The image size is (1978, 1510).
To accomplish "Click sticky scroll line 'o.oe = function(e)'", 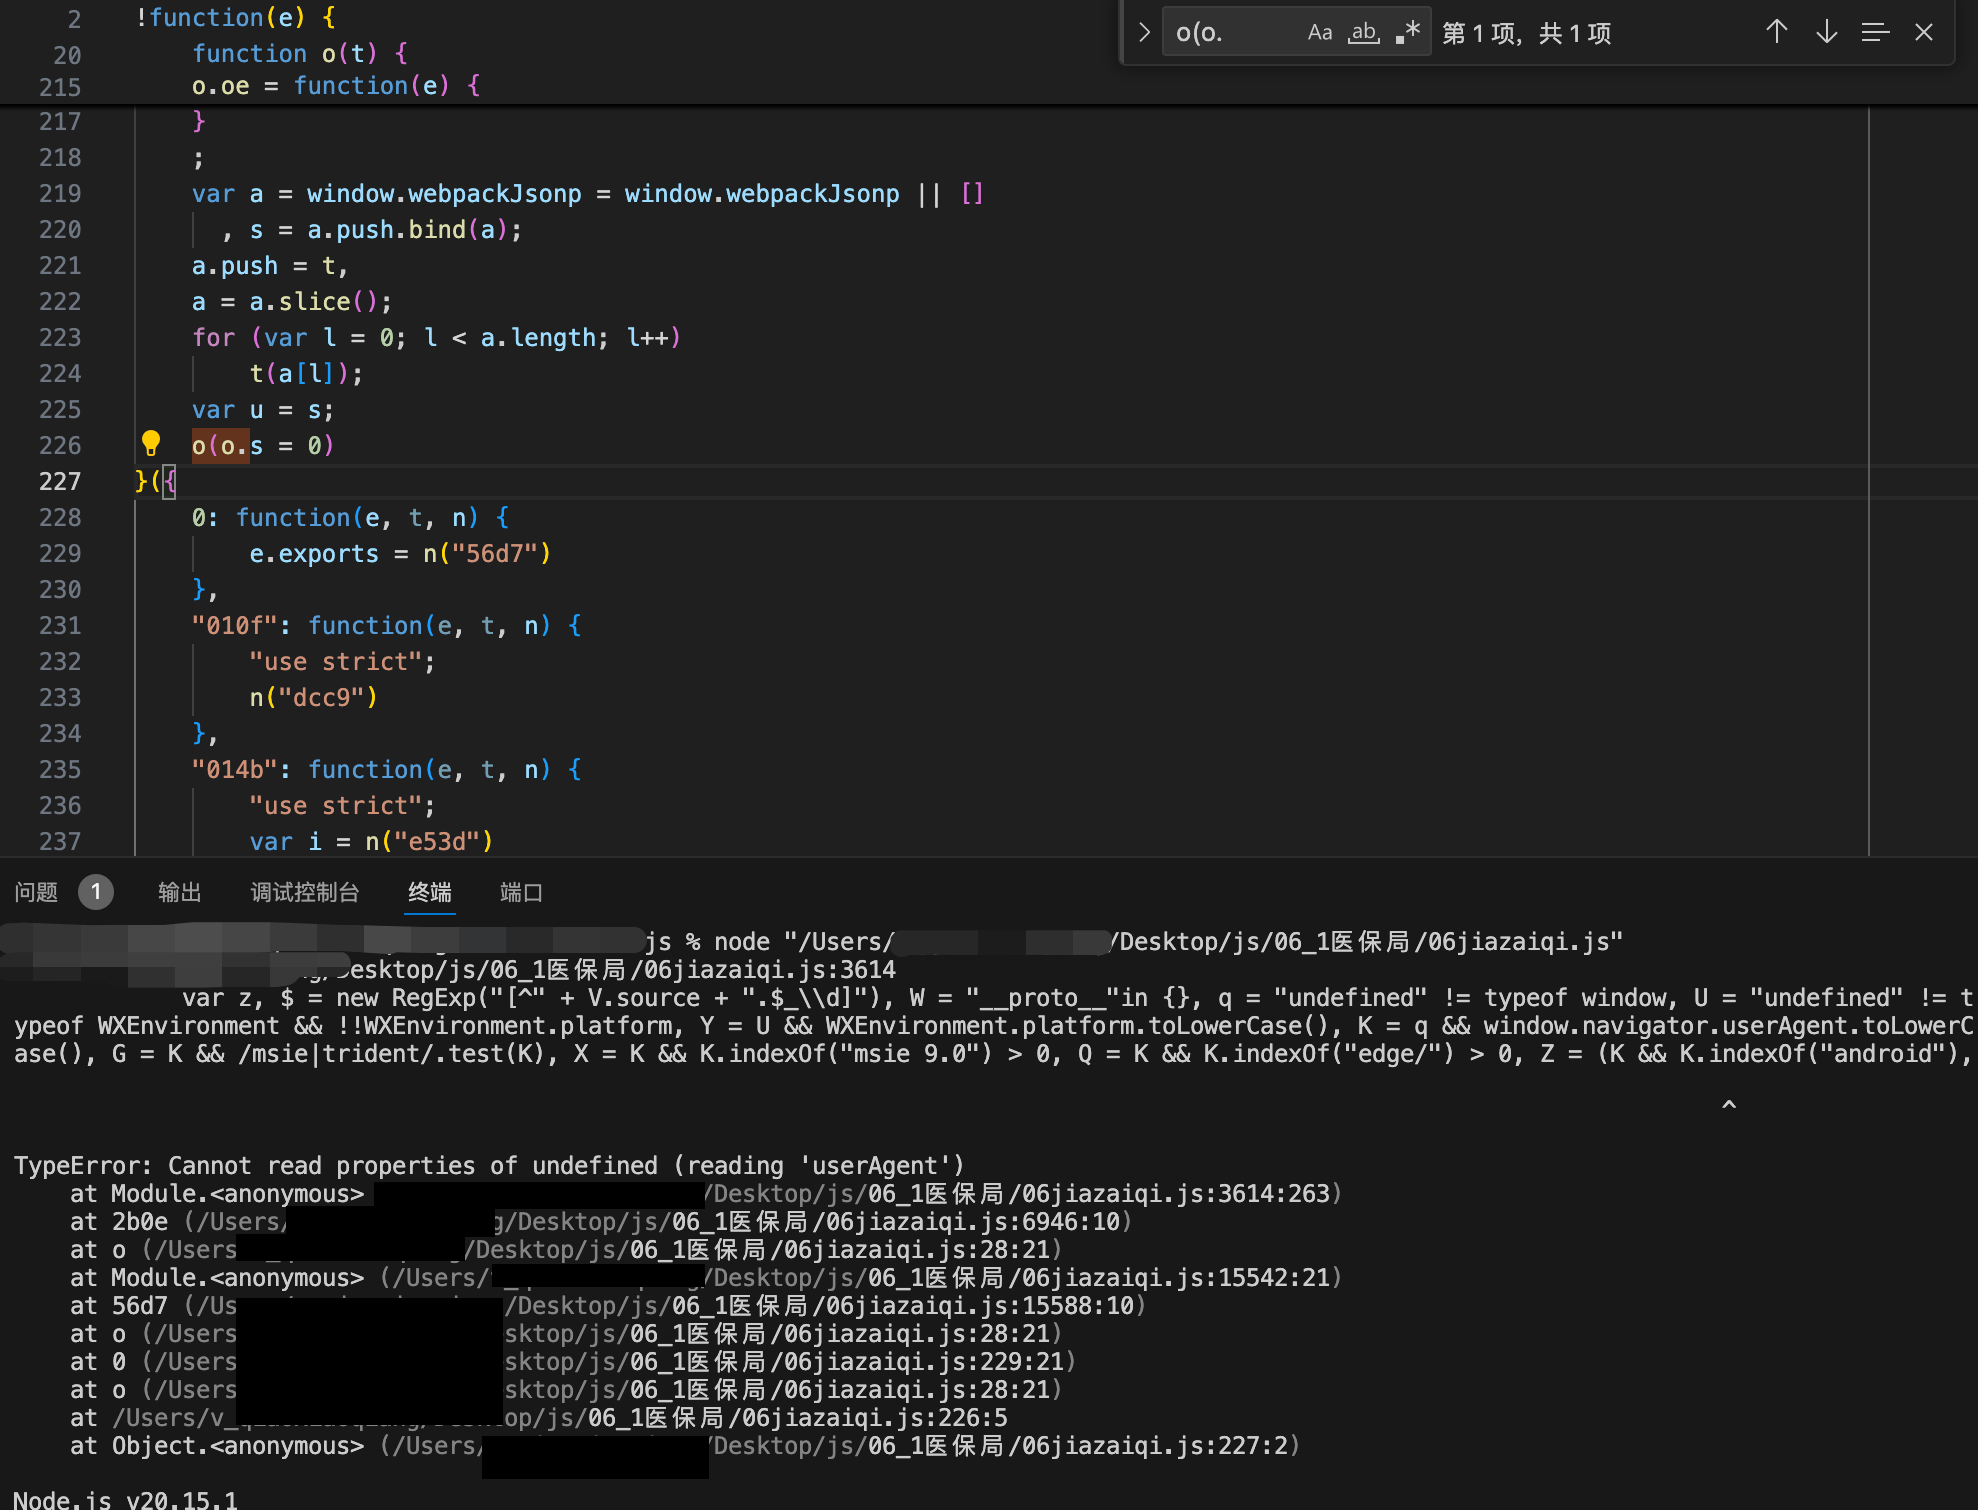I will 336,86.
